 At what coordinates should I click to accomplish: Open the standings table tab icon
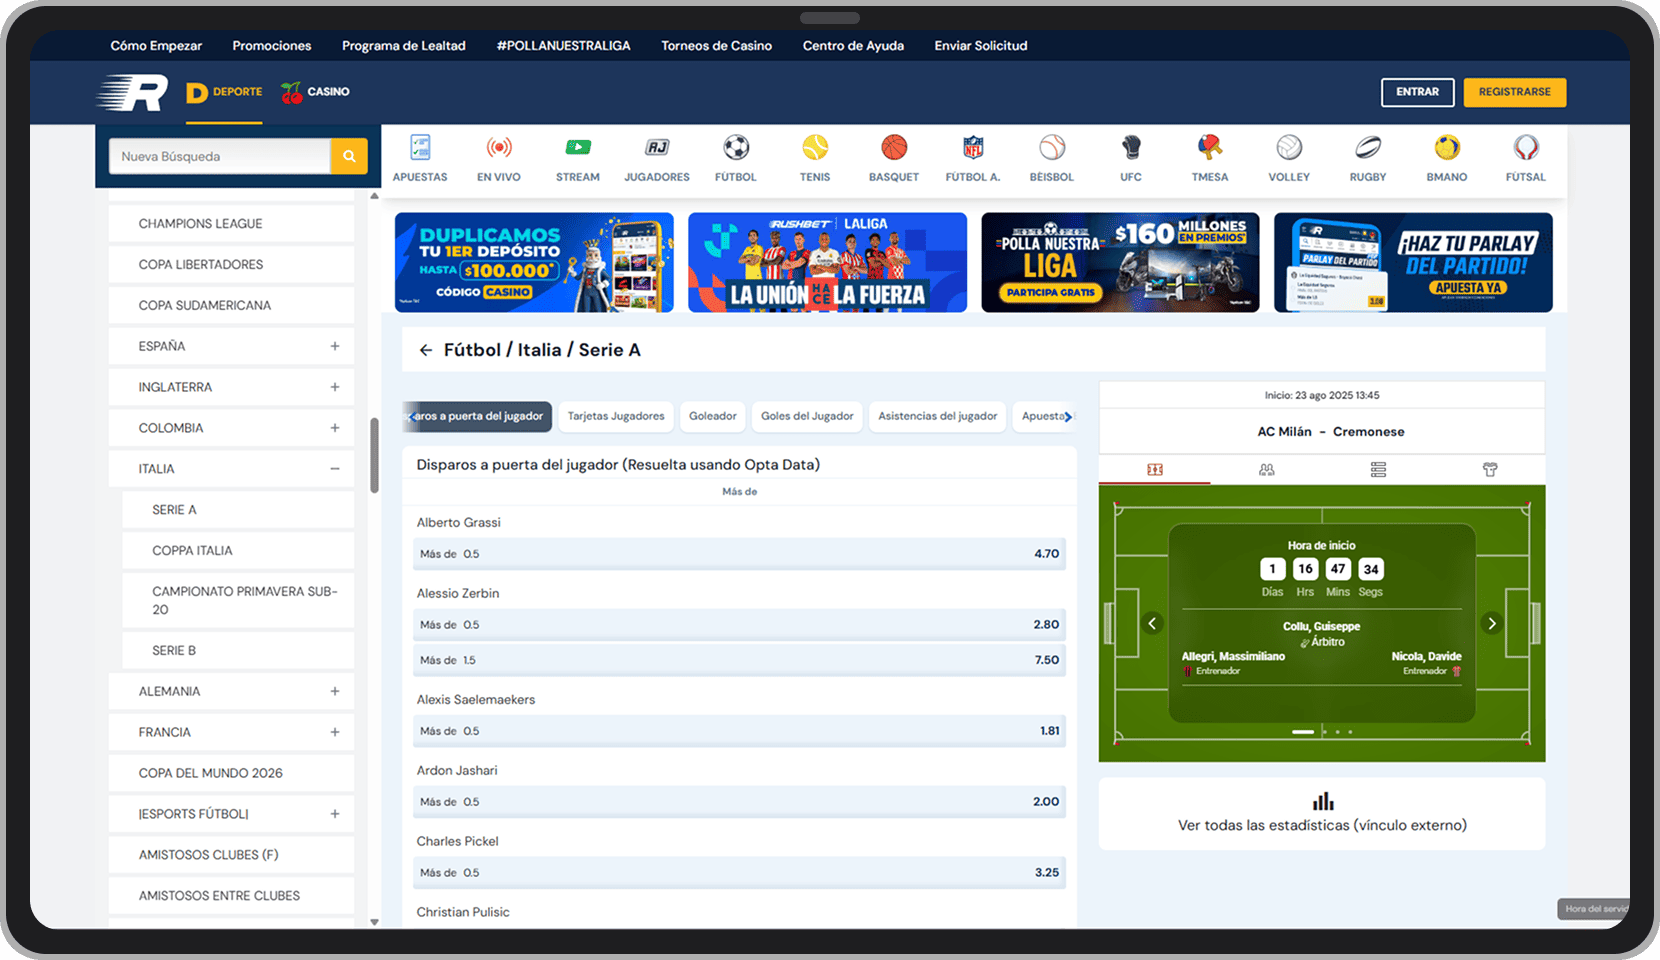click(x=1378, y=469)
